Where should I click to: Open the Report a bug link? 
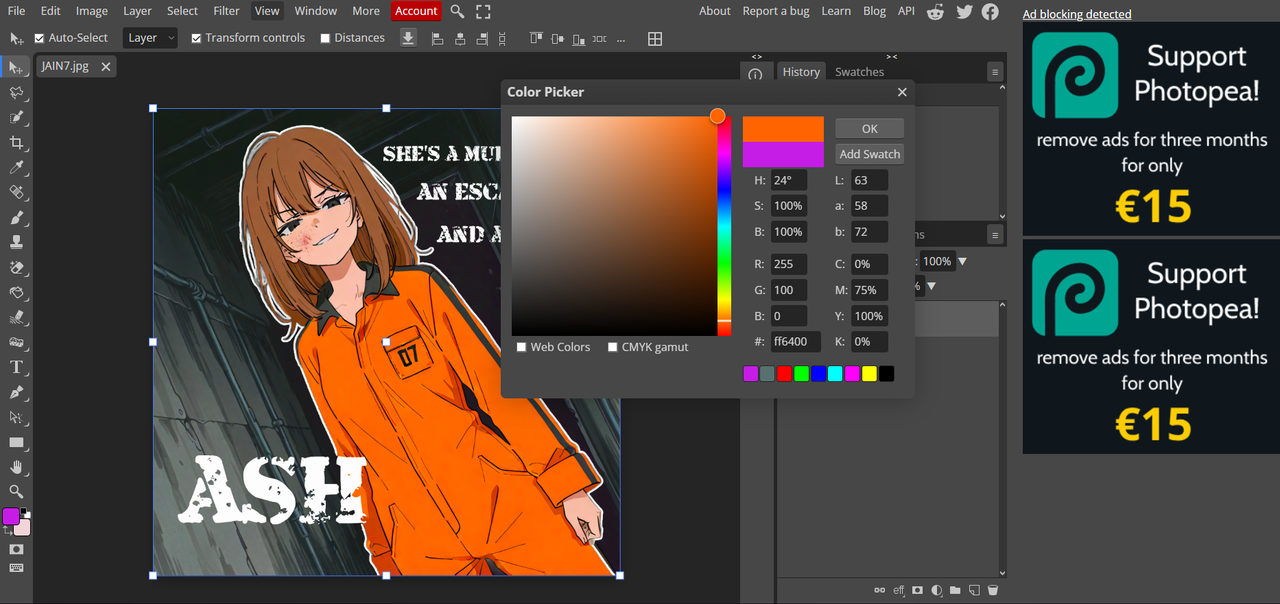pos(776,11)
